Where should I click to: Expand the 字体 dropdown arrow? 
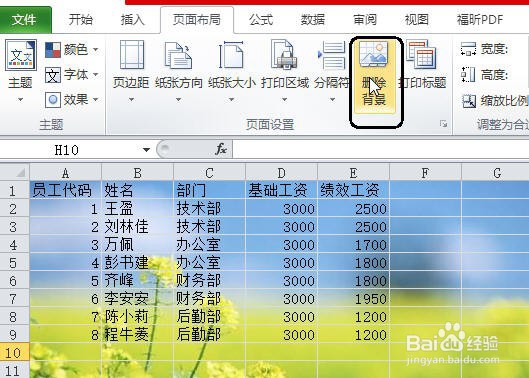(x=95, y=75)
